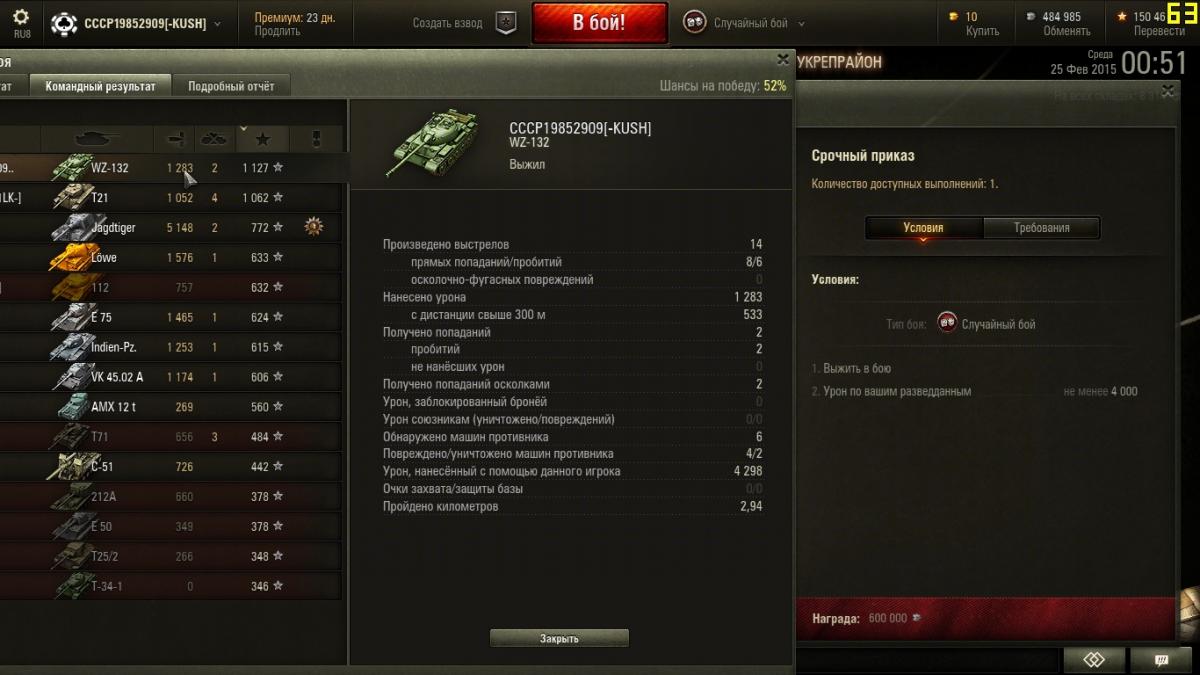Sort by damage dealt column icon
Image resolution: width=1200 pixels, height=675 pixels.
175,138
